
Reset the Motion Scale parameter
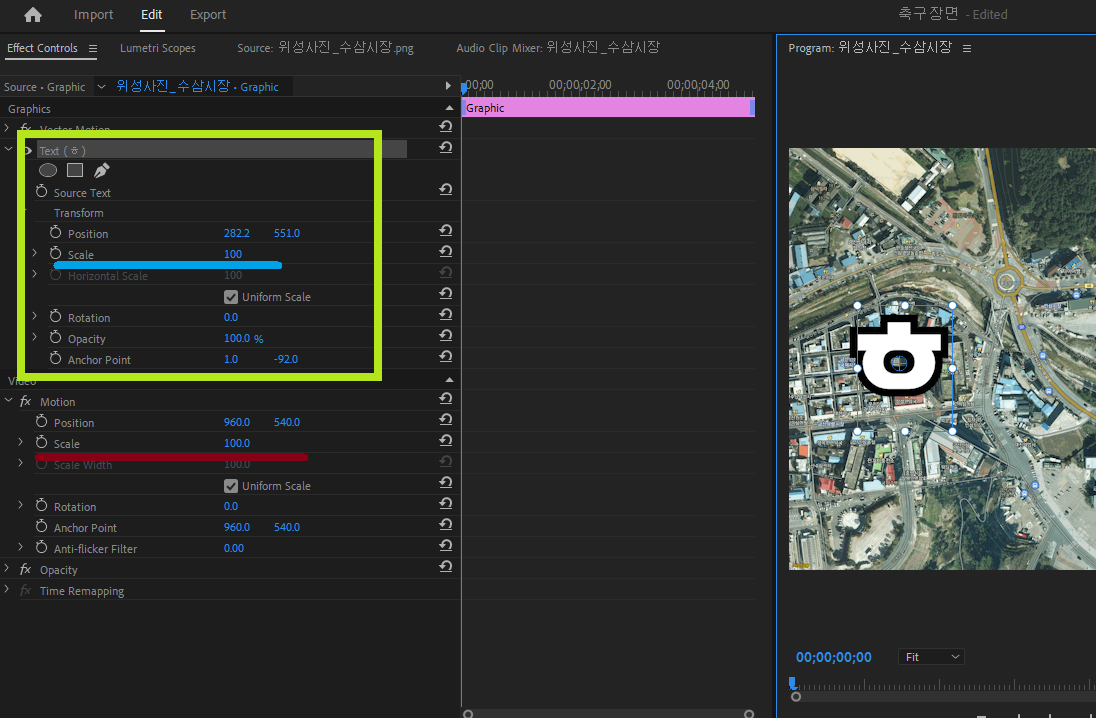[445, 440]
